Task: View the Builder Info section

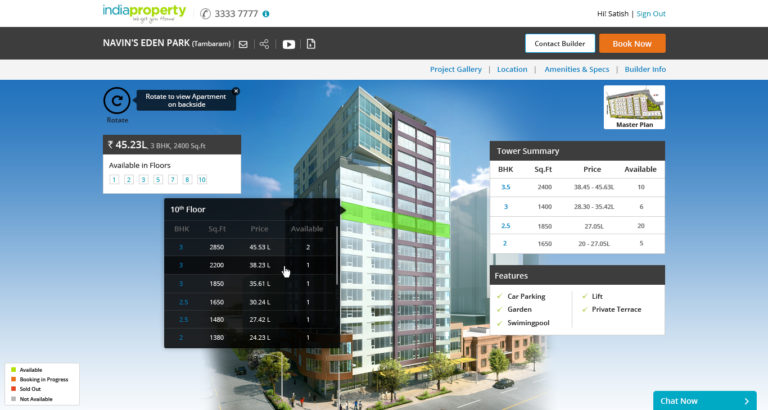Action: pos(645,69)
